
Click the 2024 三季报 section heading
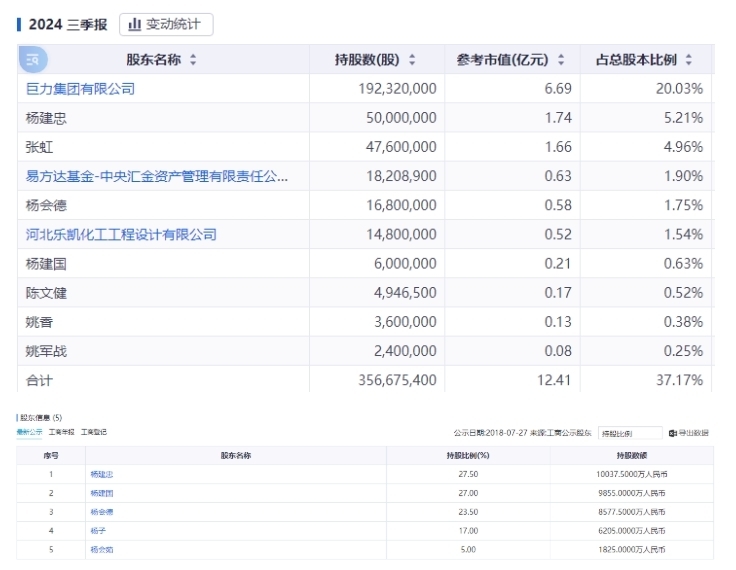point(68,24)
